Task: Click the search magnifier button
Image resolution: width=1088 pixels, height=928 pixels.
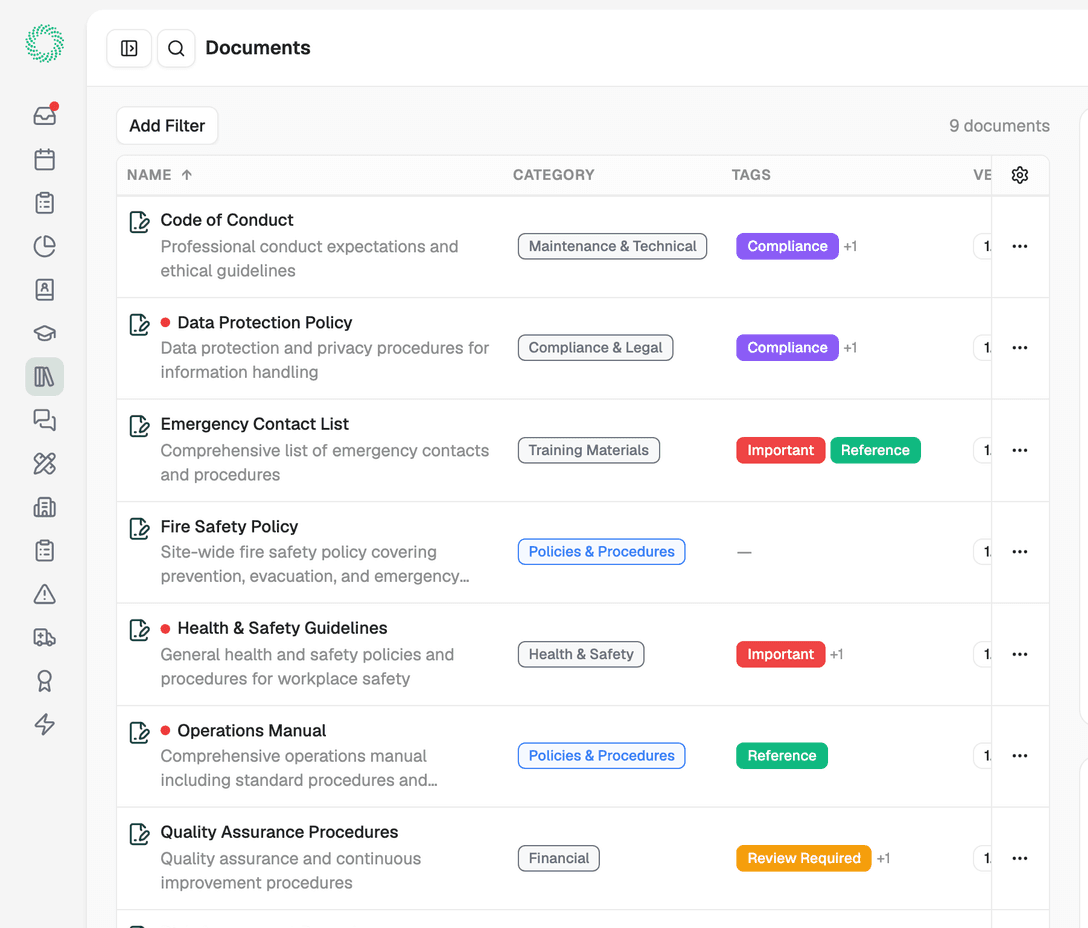Action: (176, 48)
